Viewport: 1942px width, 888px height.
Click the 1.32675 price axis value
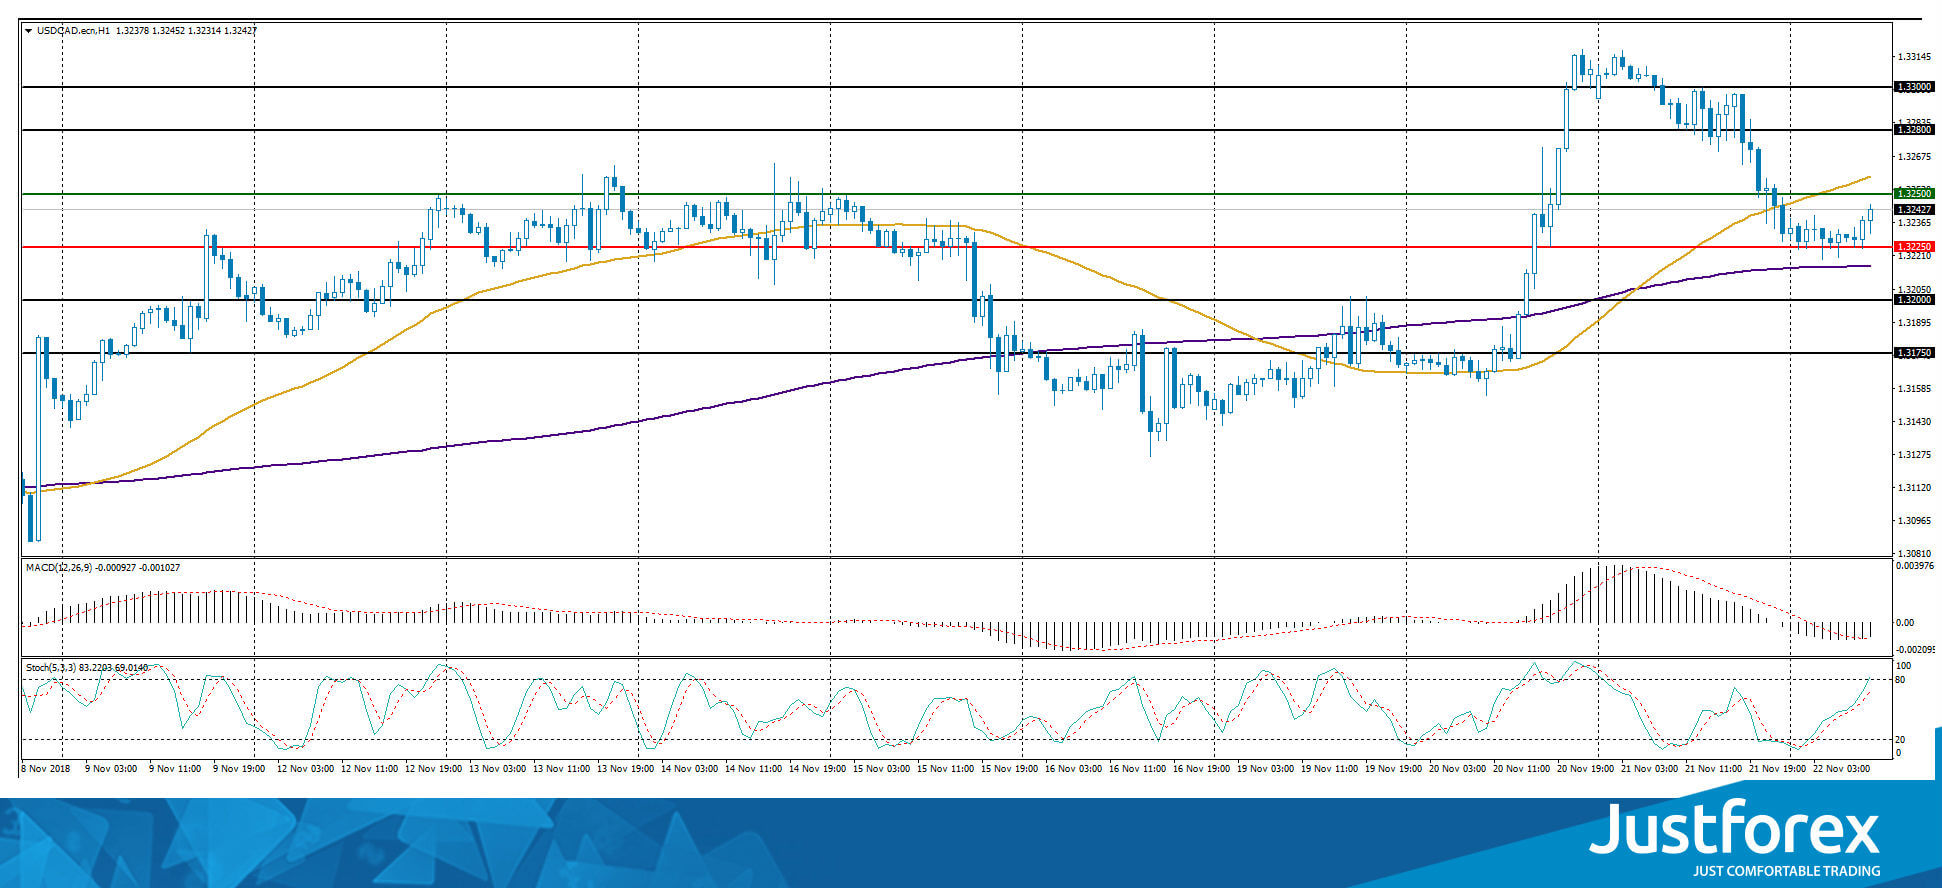pos(1915,157)
